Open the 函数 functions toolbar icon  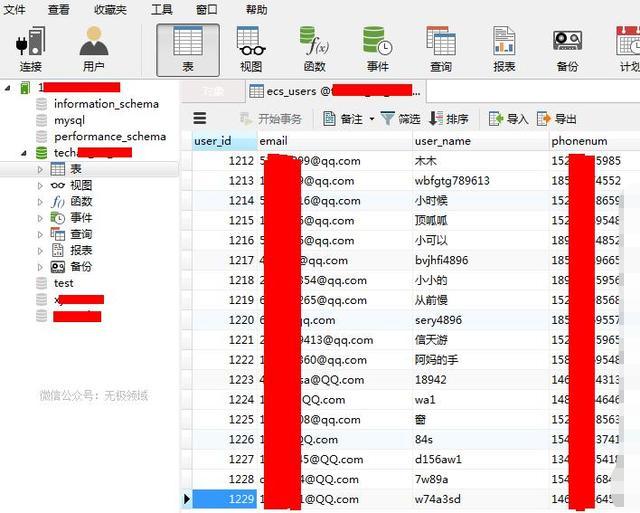click(x=314, y=49)
